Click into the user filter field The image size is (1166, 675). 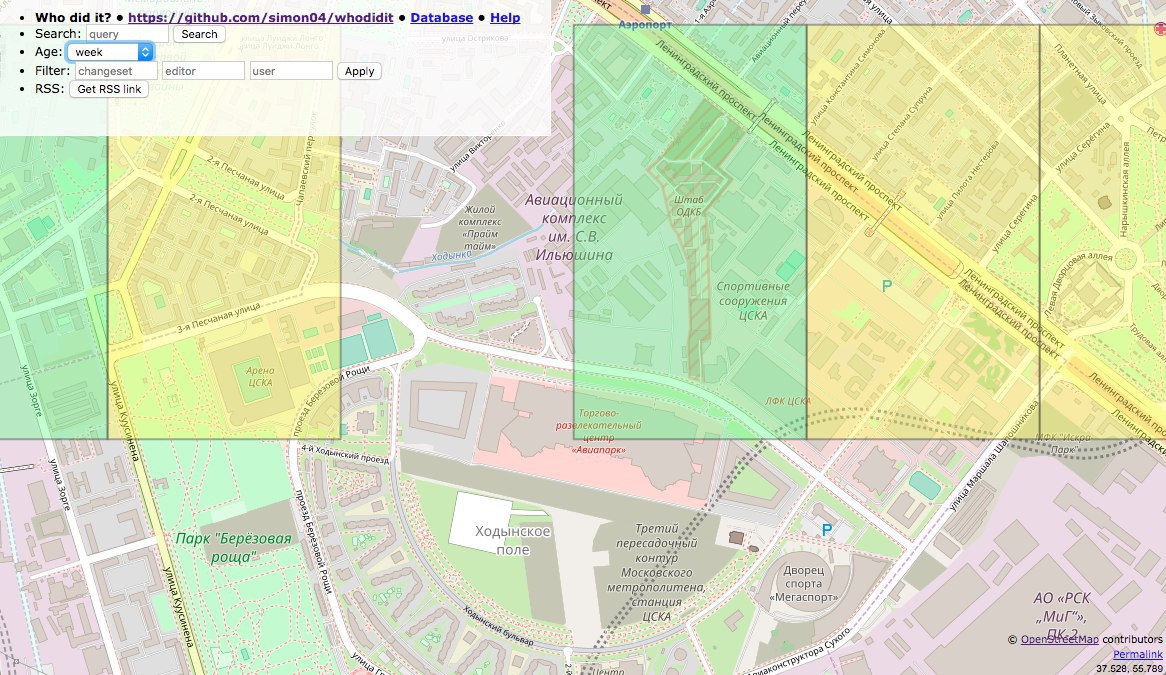(291, 71)
